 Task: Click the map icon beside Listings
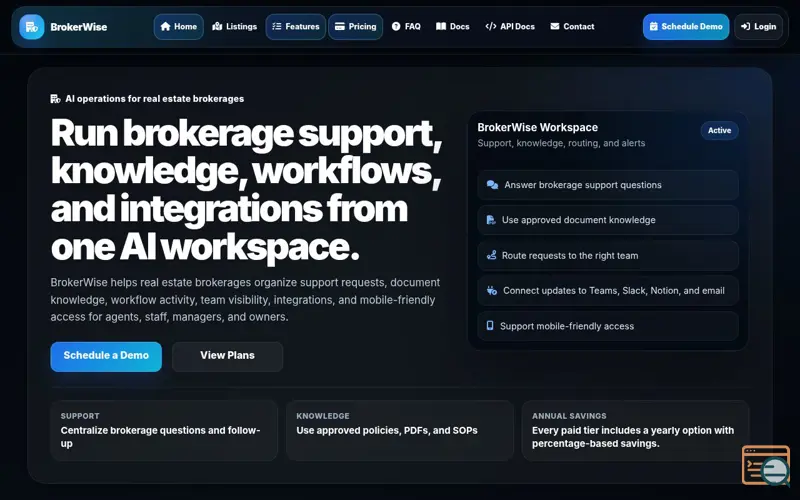[x=217, y=27]
